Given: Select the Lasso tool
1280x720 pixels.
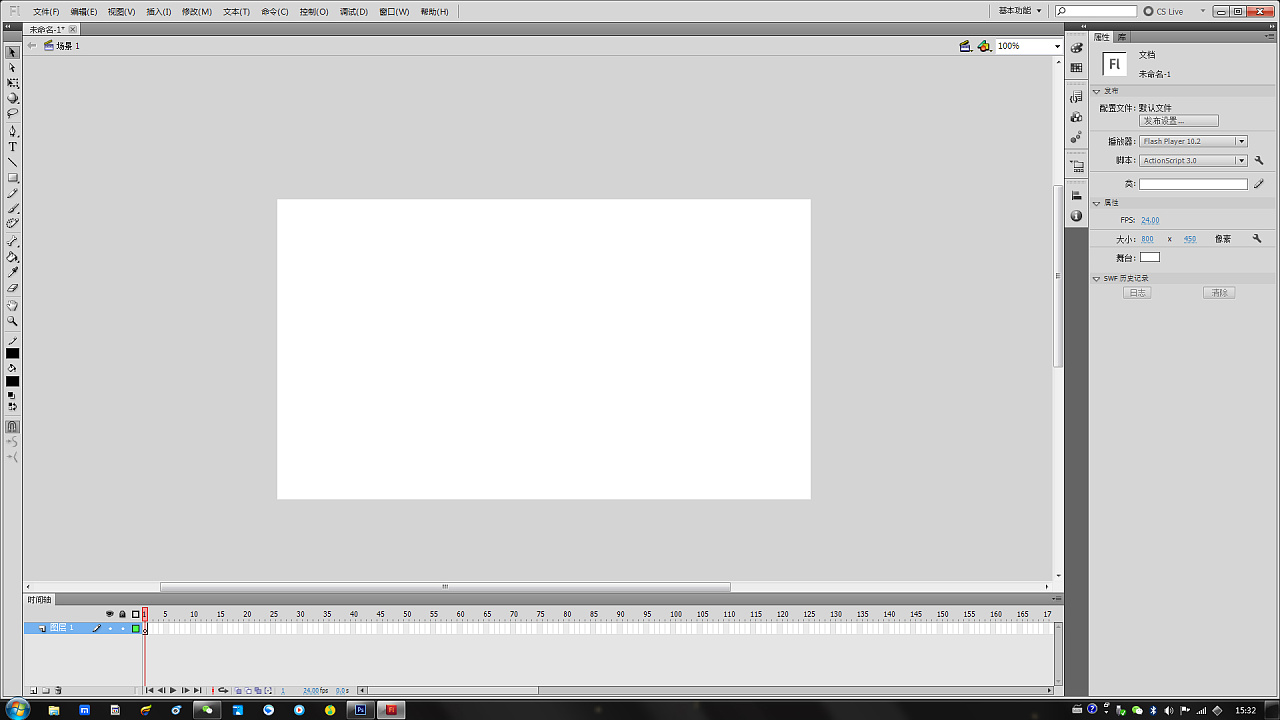Looking at the screenshot, I should [13, 114].
